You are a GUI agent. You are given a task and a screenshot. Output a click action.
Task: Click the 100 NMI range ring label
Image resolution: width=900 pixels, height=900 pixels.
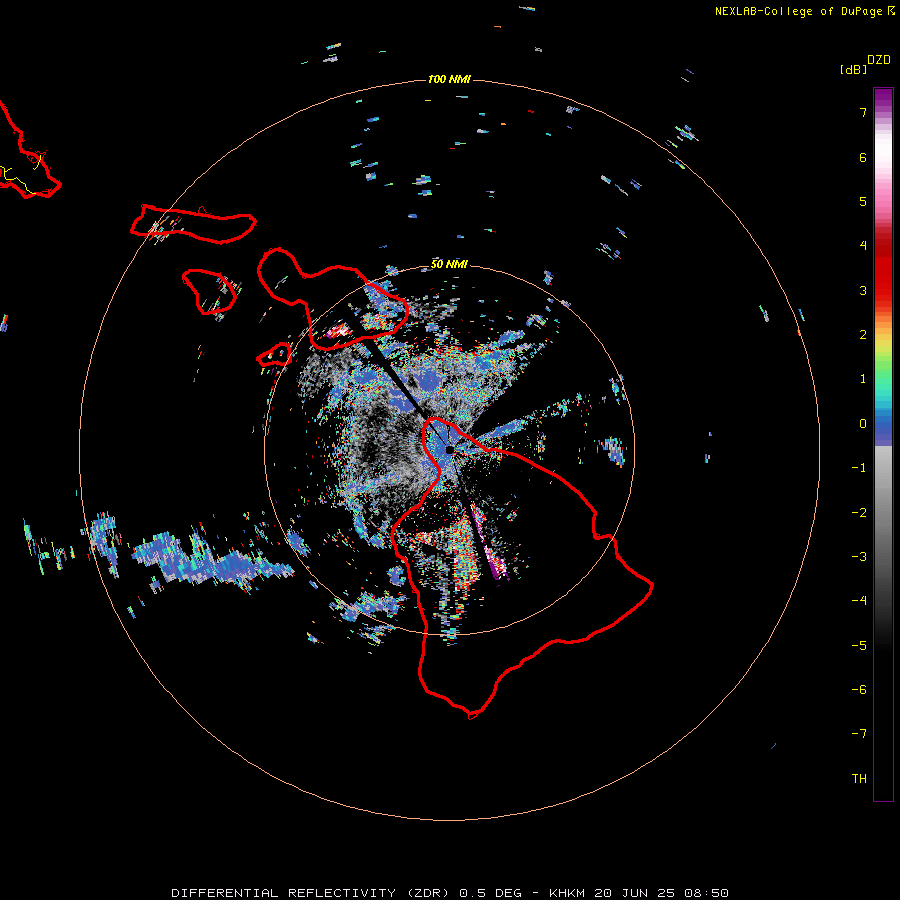tap(449, 79)
